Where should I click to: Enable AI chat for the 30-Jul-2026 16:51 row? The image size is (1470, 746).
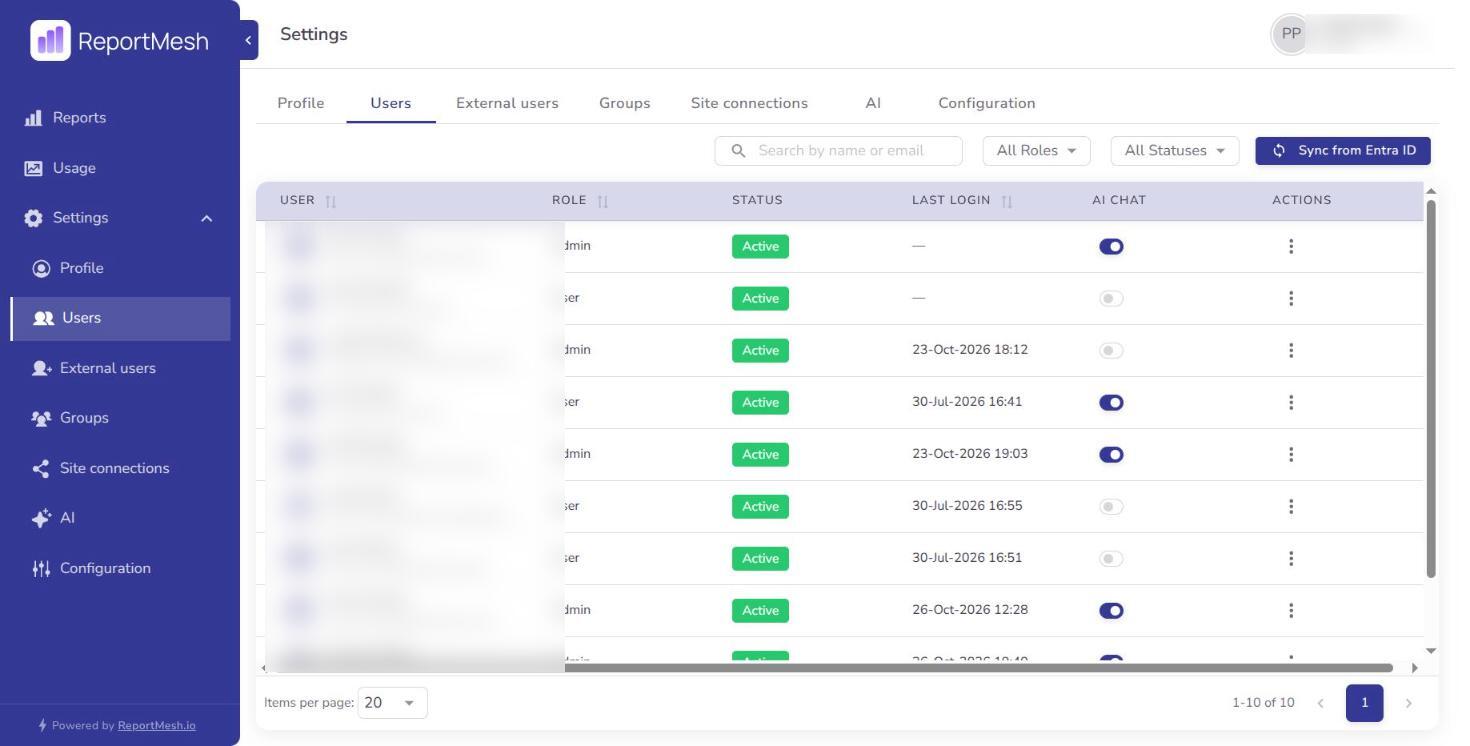pyautogui.click(x=1111, y=559)
